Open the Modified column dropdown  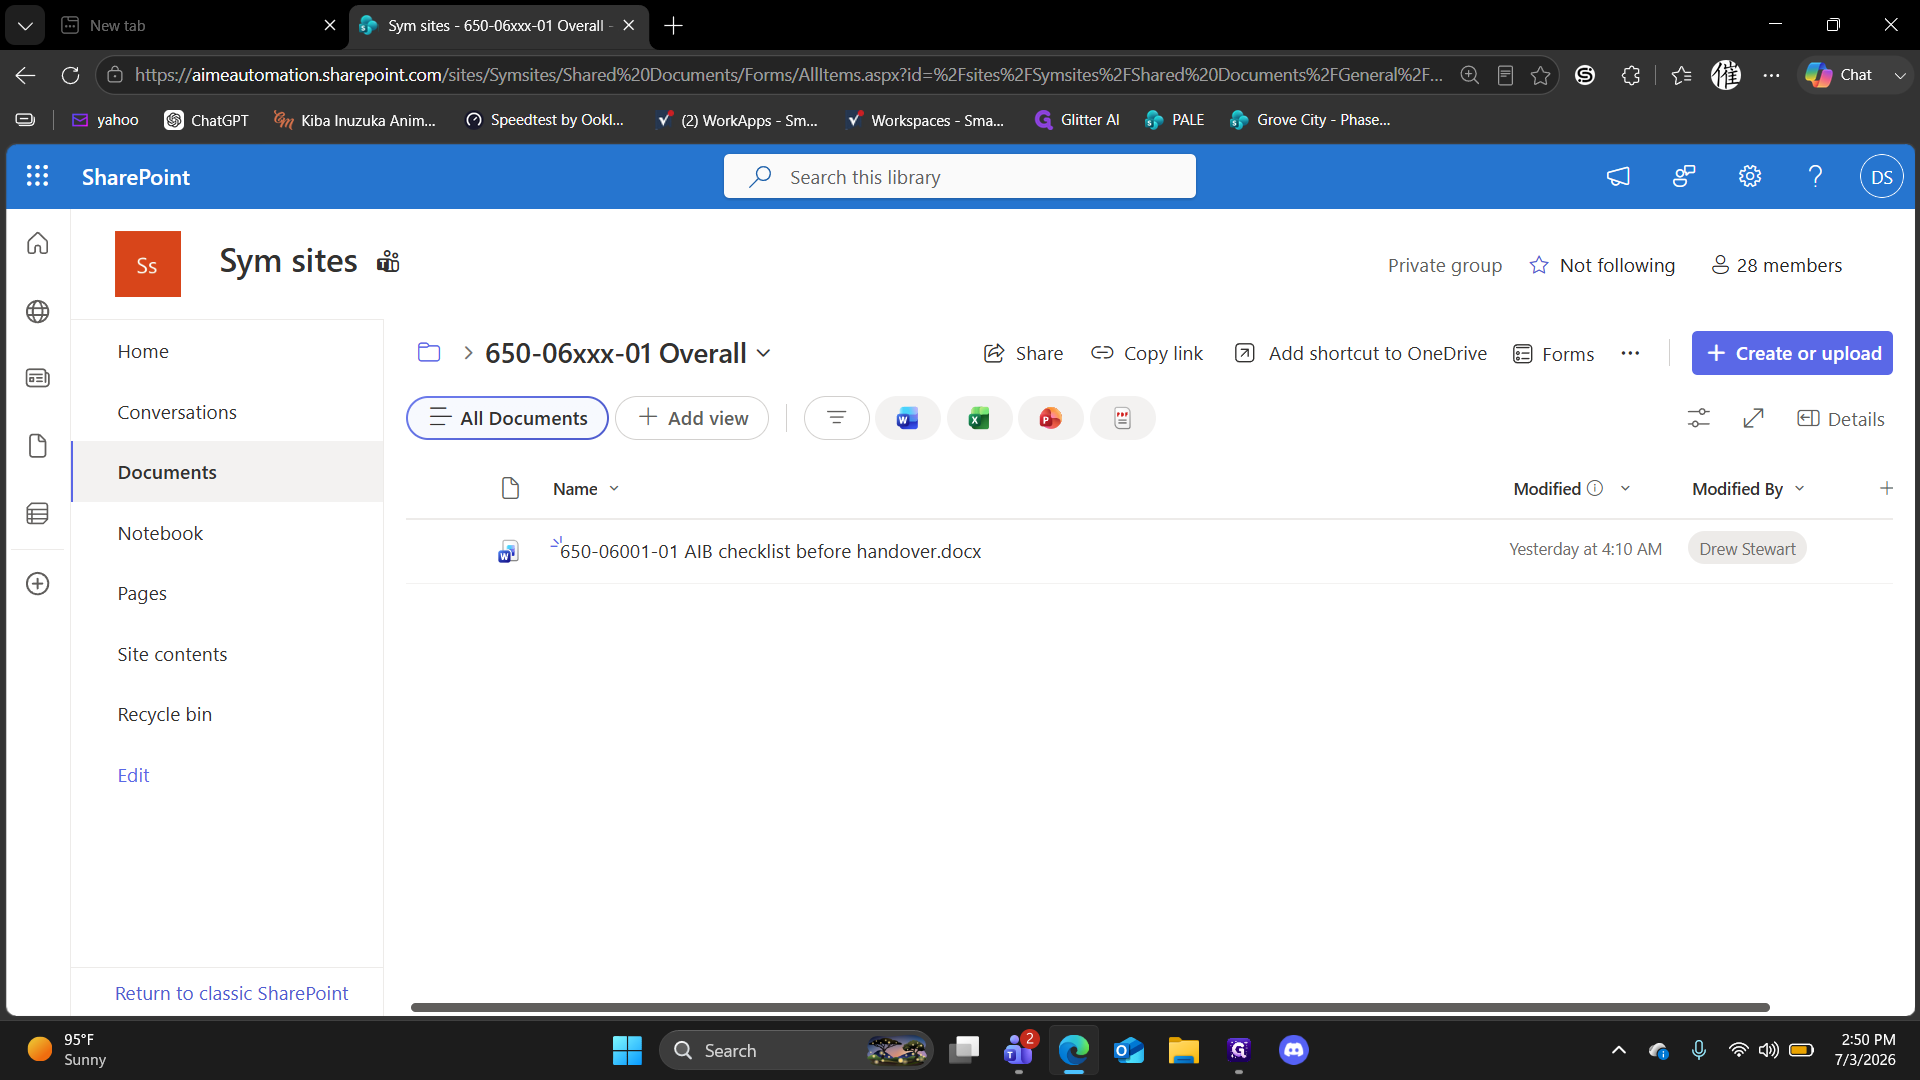1625,489
